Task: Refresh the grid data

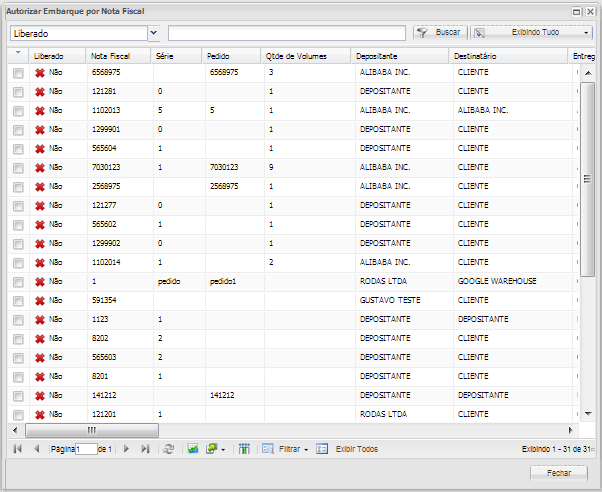Action: 169,449
